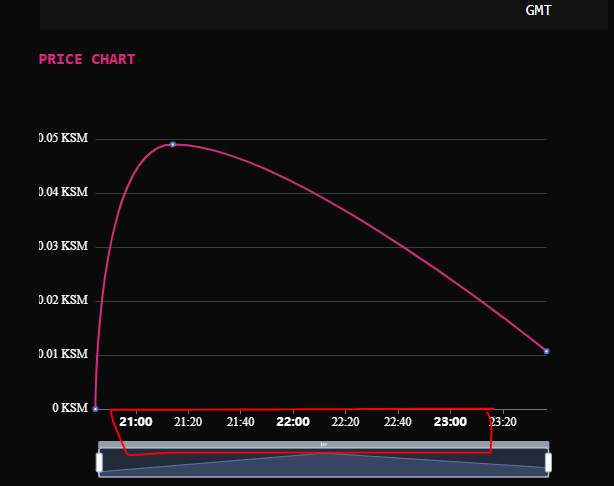Image resolution: width=614 pixels, height=486 pixels.
Task: Grab the right handle of the range slider
Action: pos(548,462)
